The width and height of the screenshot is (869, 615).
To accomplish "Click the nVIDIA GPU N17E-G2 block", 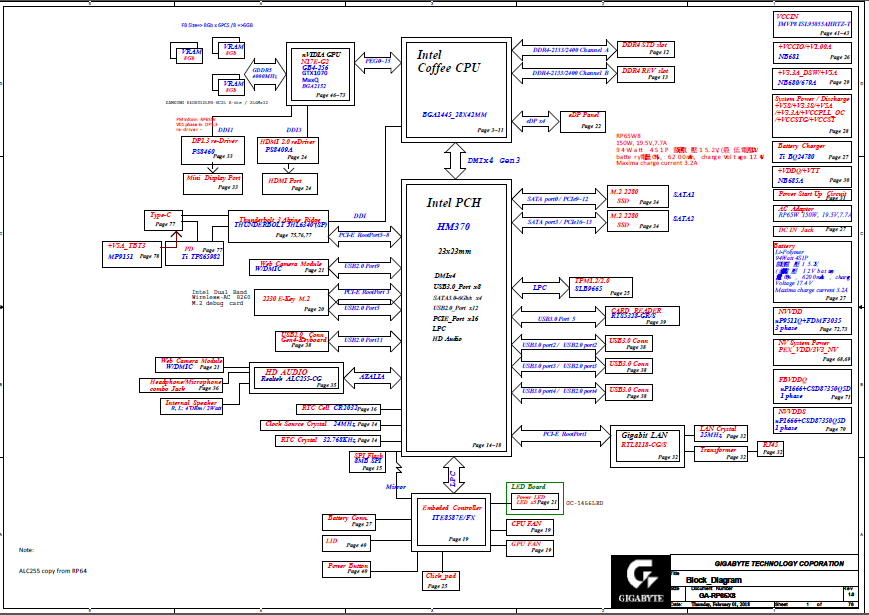I will click(x=320, y=74).
